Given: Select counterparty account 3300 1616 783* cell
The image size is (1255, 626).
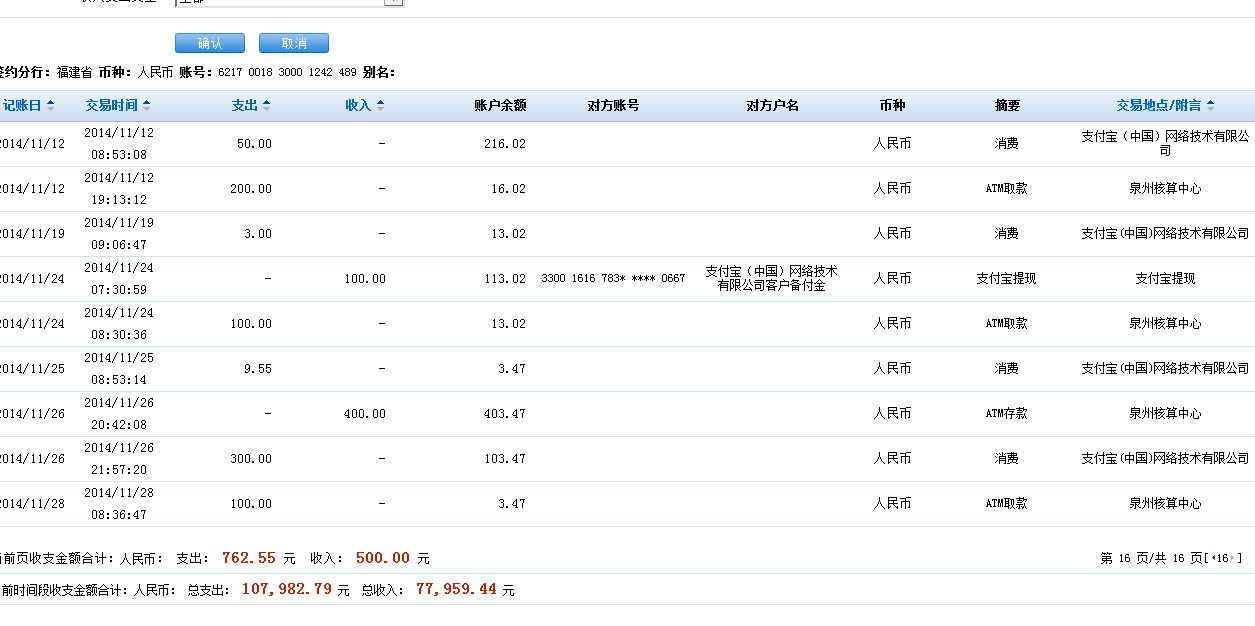Looking at the screenshot, I should click(613, 279).
